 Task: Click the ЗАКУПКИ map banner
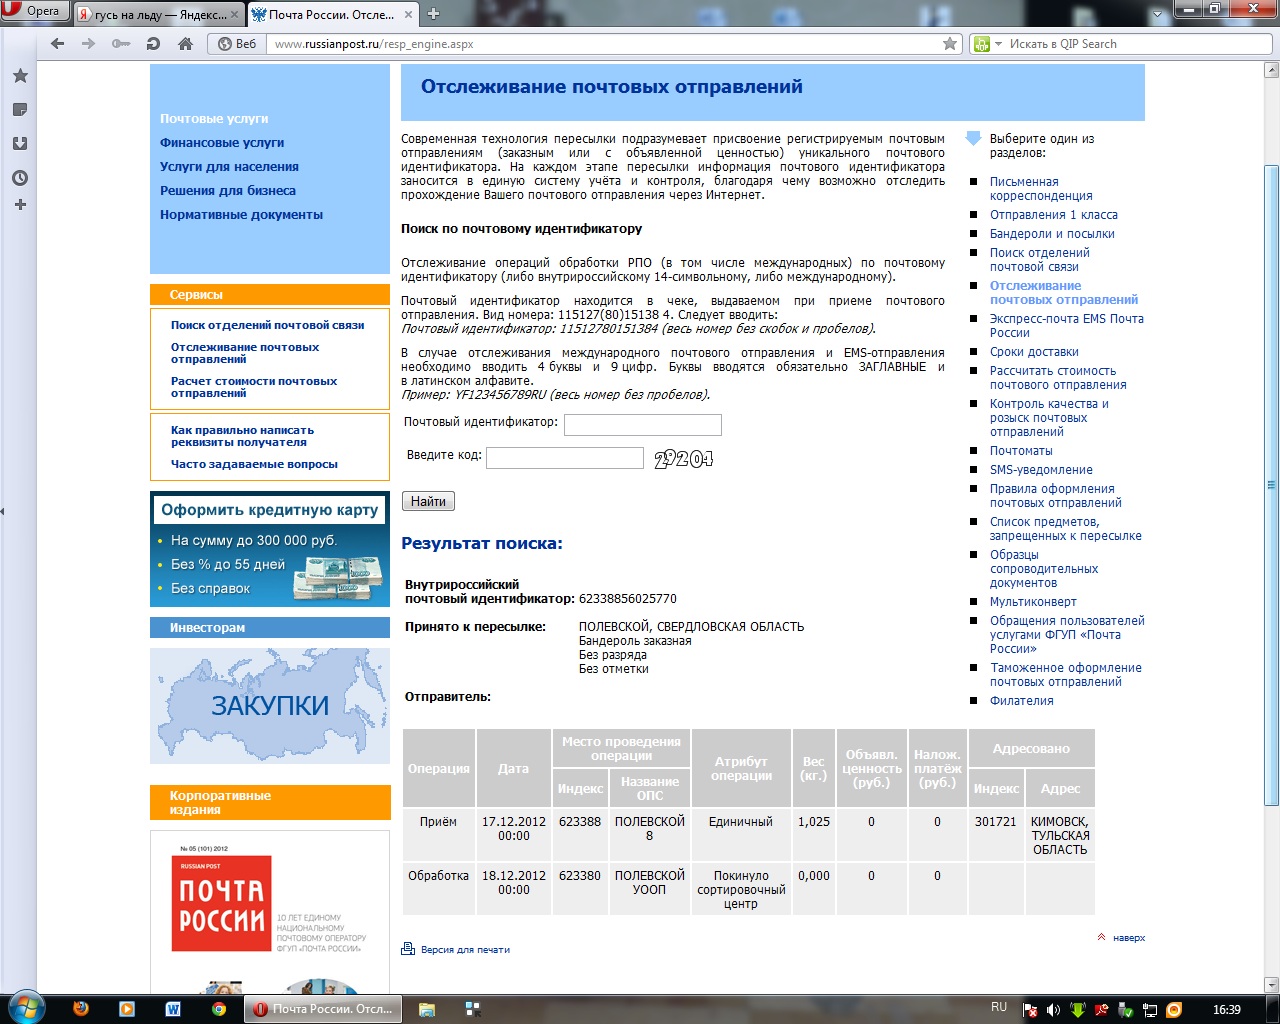270,706
